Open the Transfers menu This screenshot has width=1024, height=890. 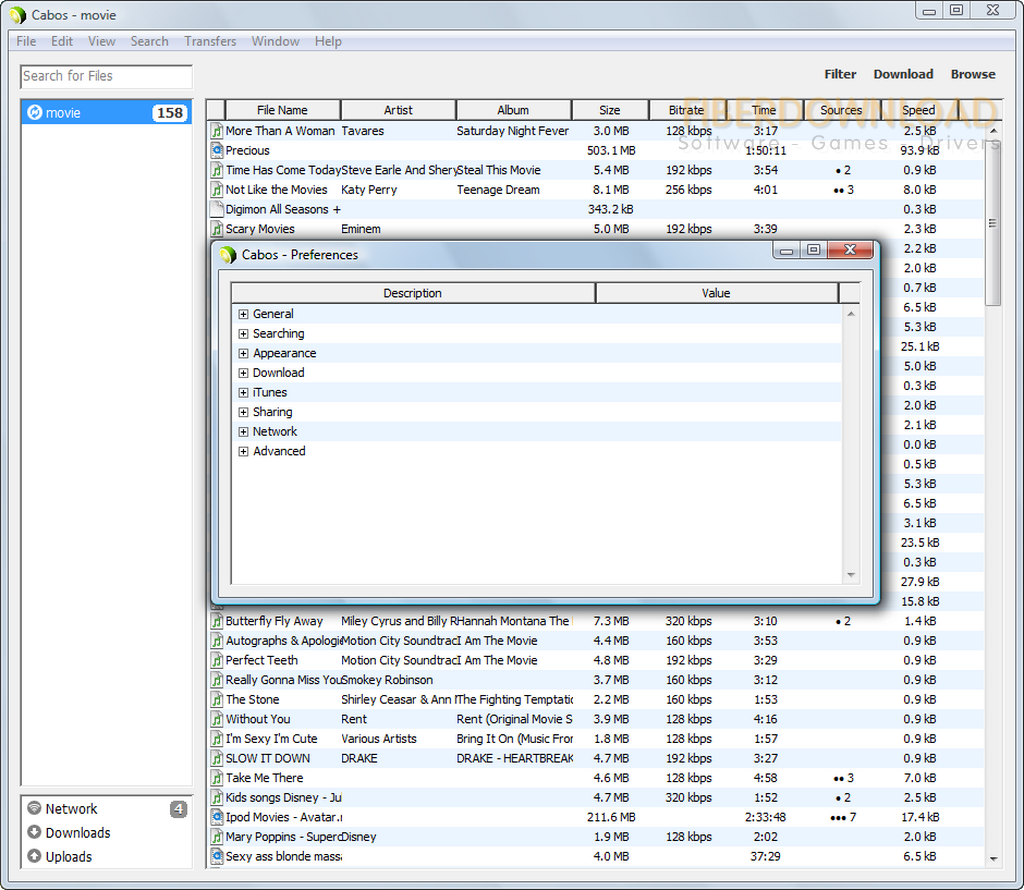pos(210,41)
